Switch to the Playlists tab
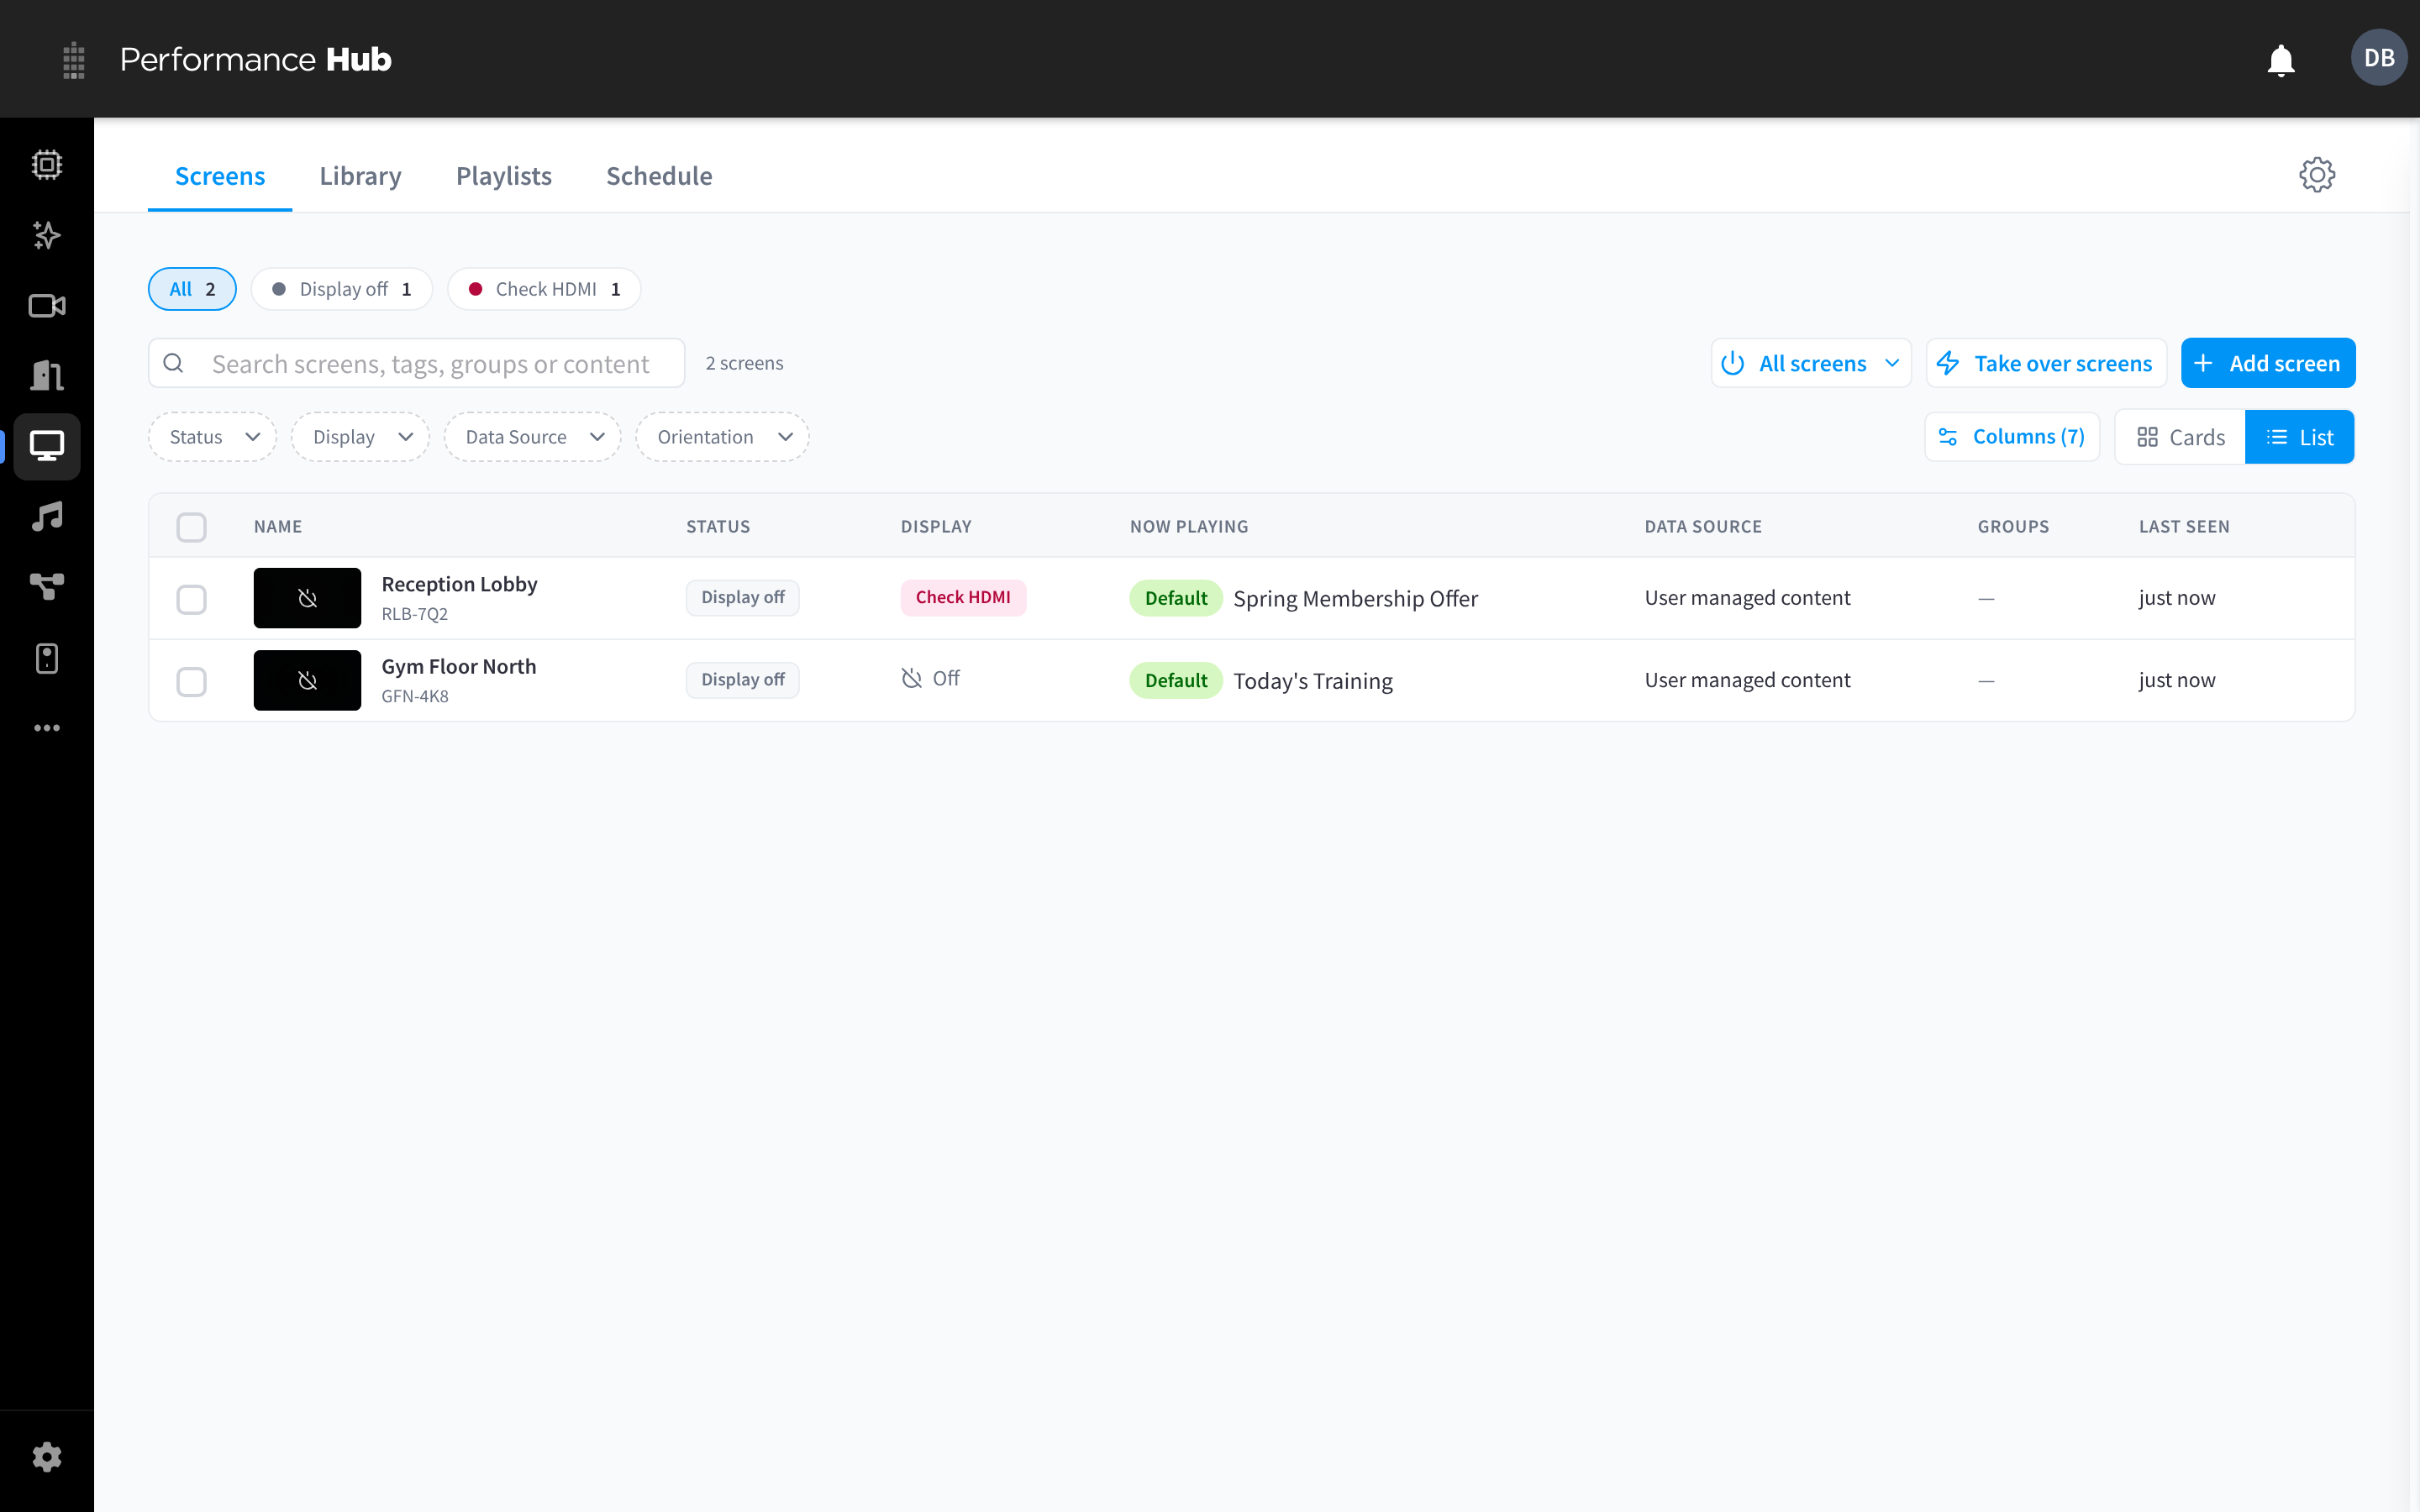 [504, 176]
